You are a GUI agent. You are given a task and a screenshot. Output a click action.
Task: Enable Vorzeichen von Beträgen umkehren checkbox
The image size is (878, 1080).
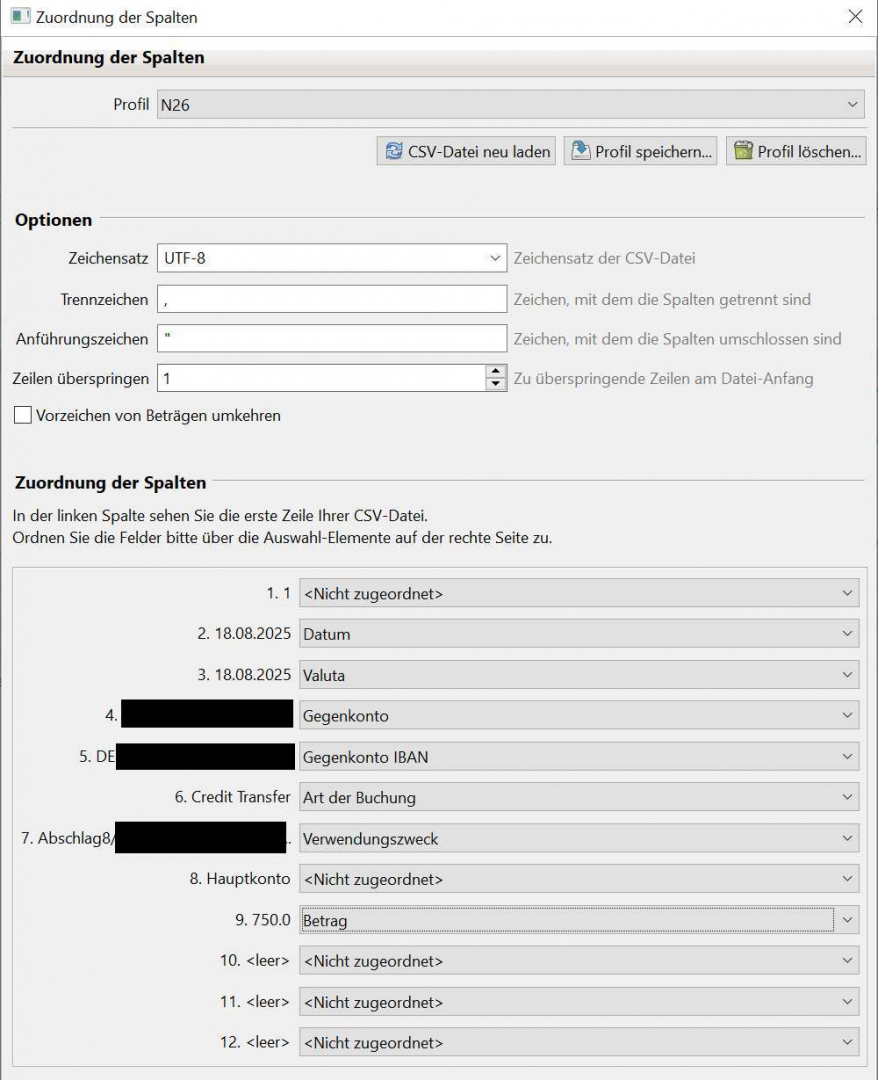23,415
